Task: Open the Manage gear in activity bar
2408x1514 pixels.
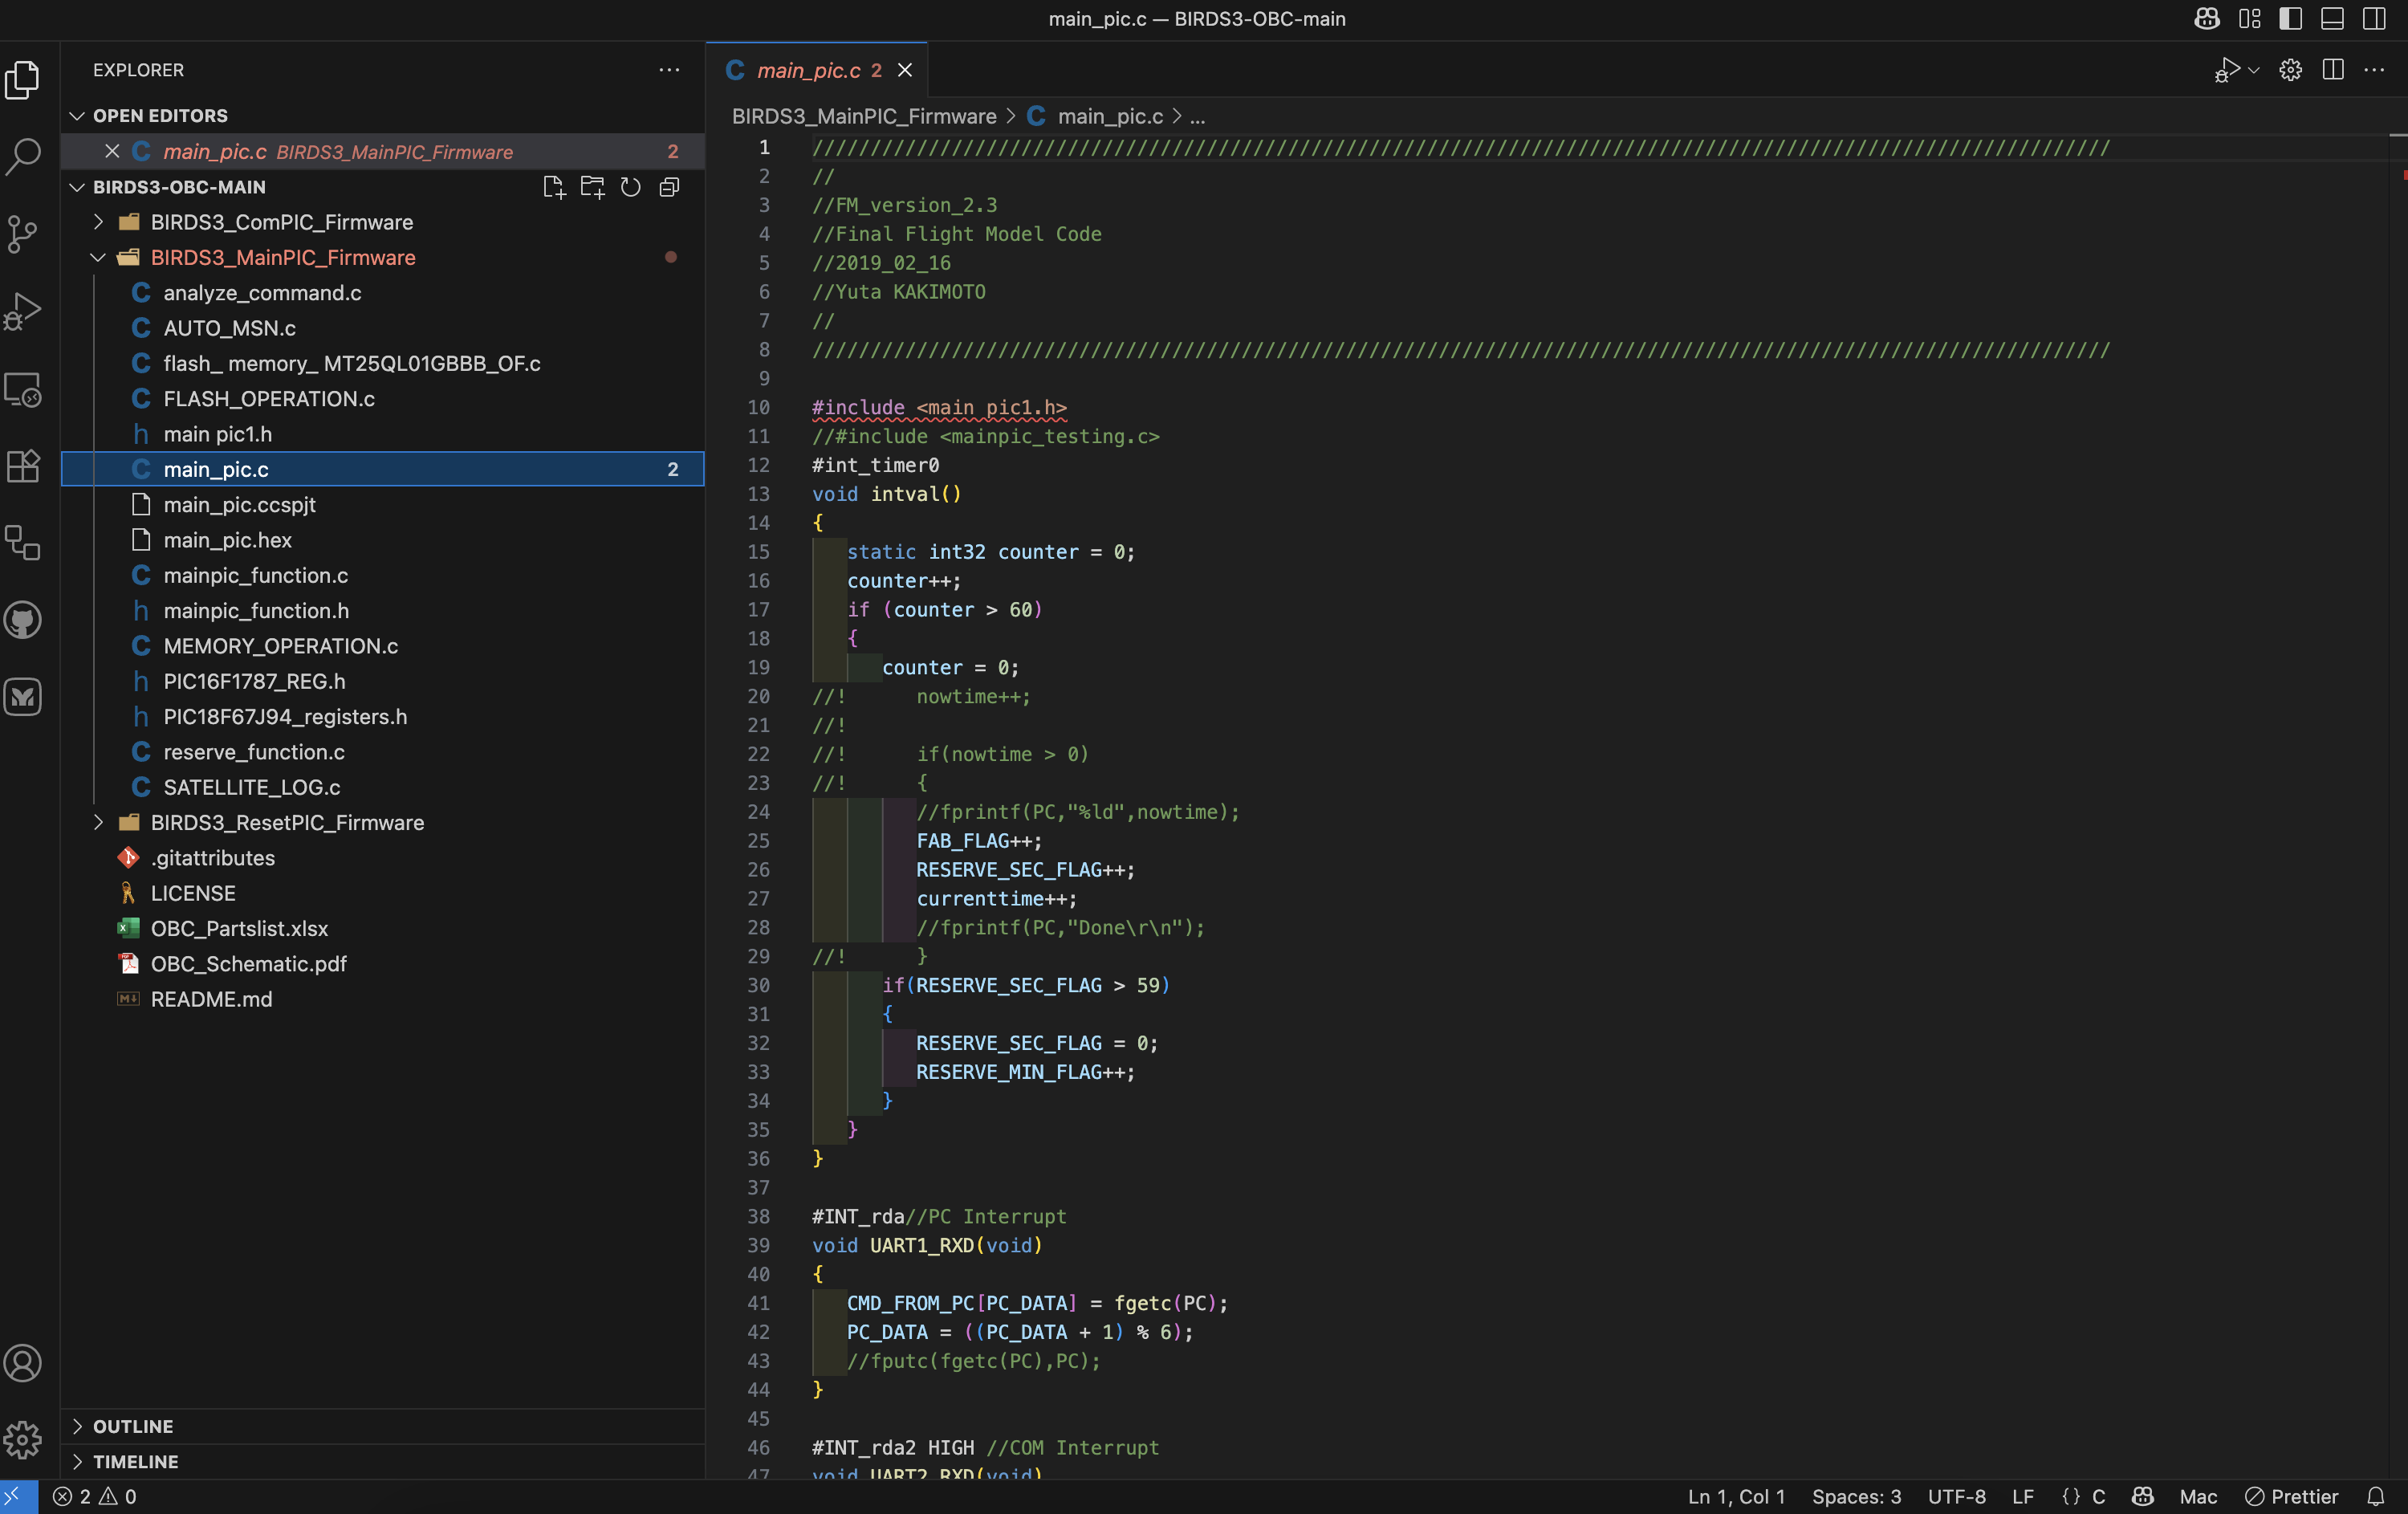Action: [x=23, y=1439]
